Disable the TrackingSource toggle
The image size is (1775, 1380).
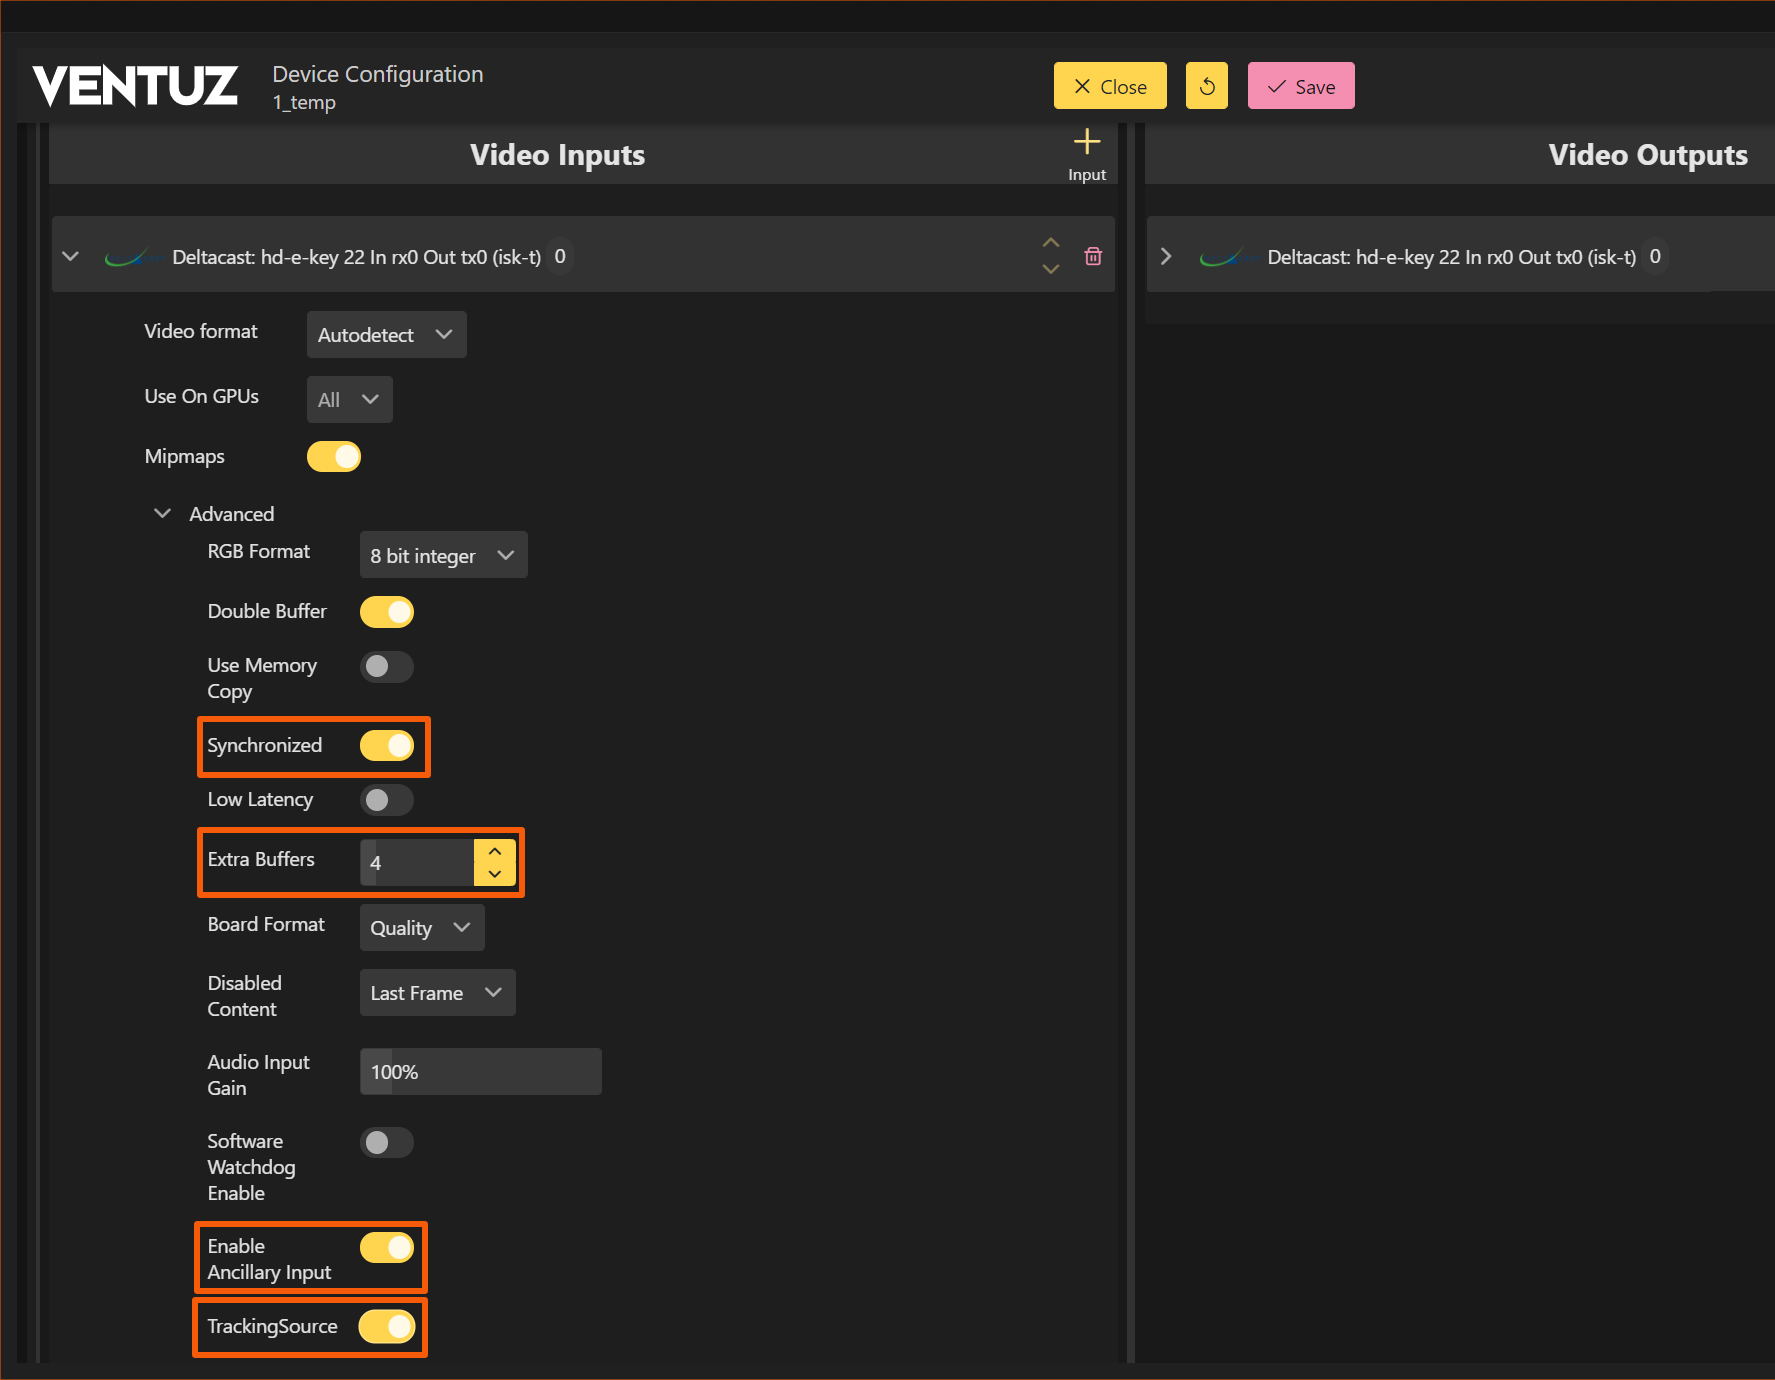387,1327
